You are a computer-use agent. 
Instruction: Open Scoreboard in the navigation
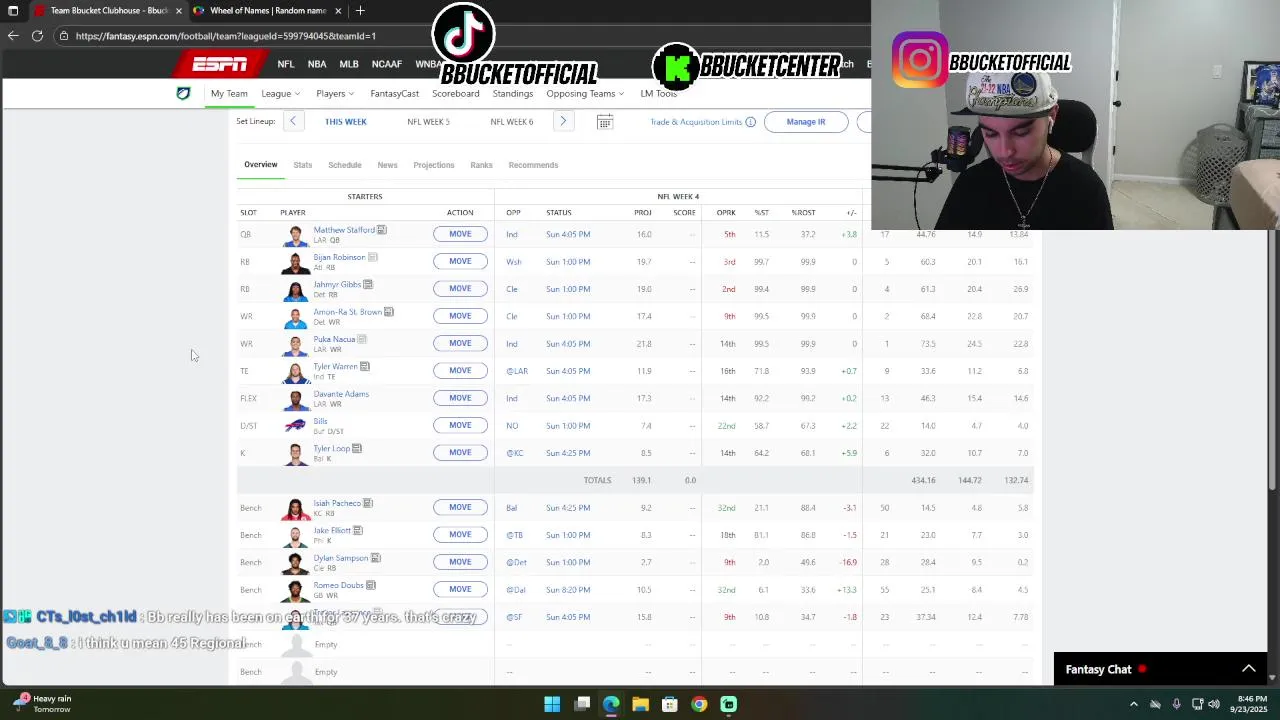[456, 93]
